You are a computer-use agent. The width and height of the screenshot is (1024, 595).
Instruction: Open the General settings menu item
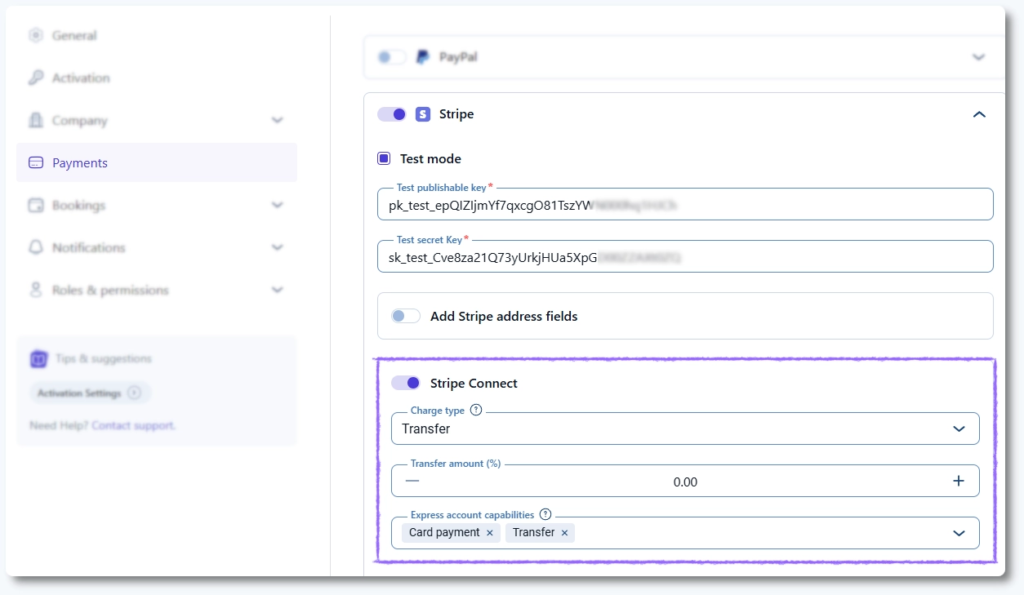tap(74, 35)
